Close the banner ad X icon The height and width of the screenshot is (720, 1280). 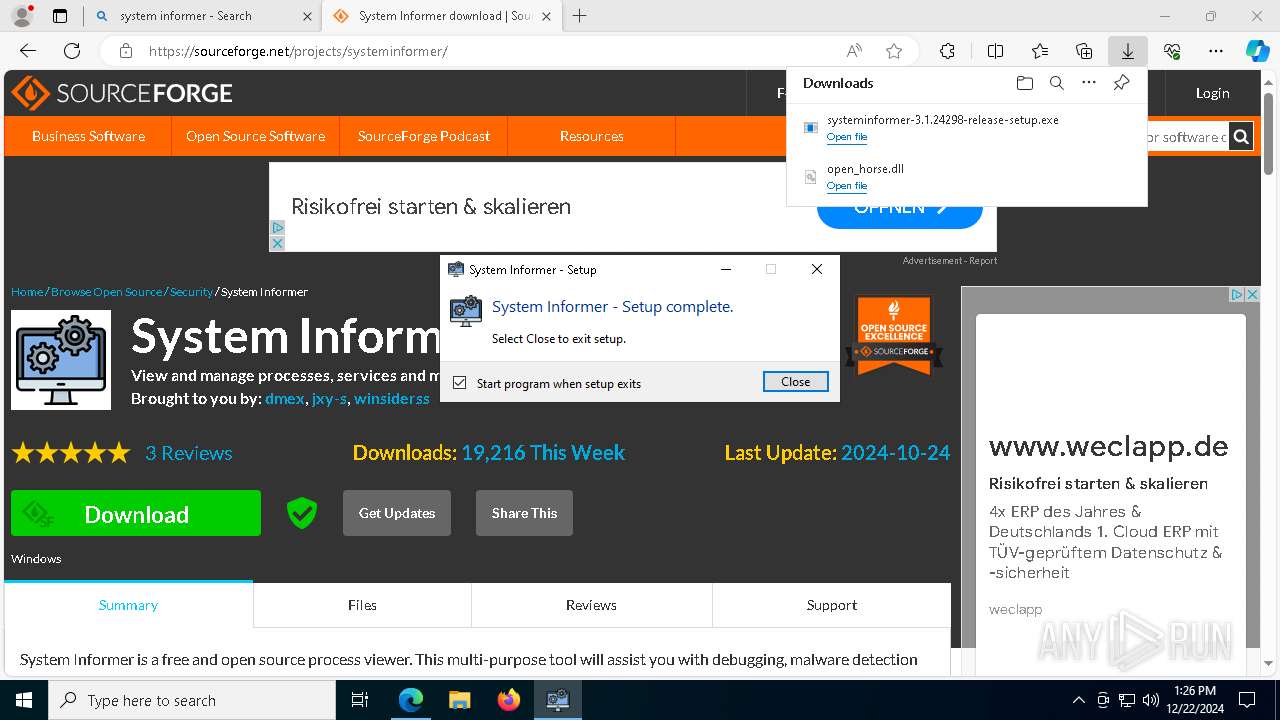tap(277, 243)
